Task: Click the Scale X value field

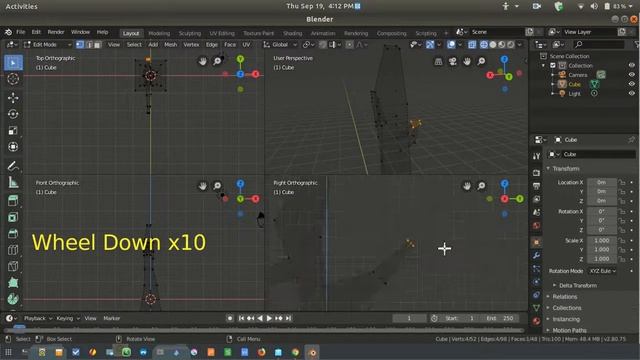Action: click(602, 240)
